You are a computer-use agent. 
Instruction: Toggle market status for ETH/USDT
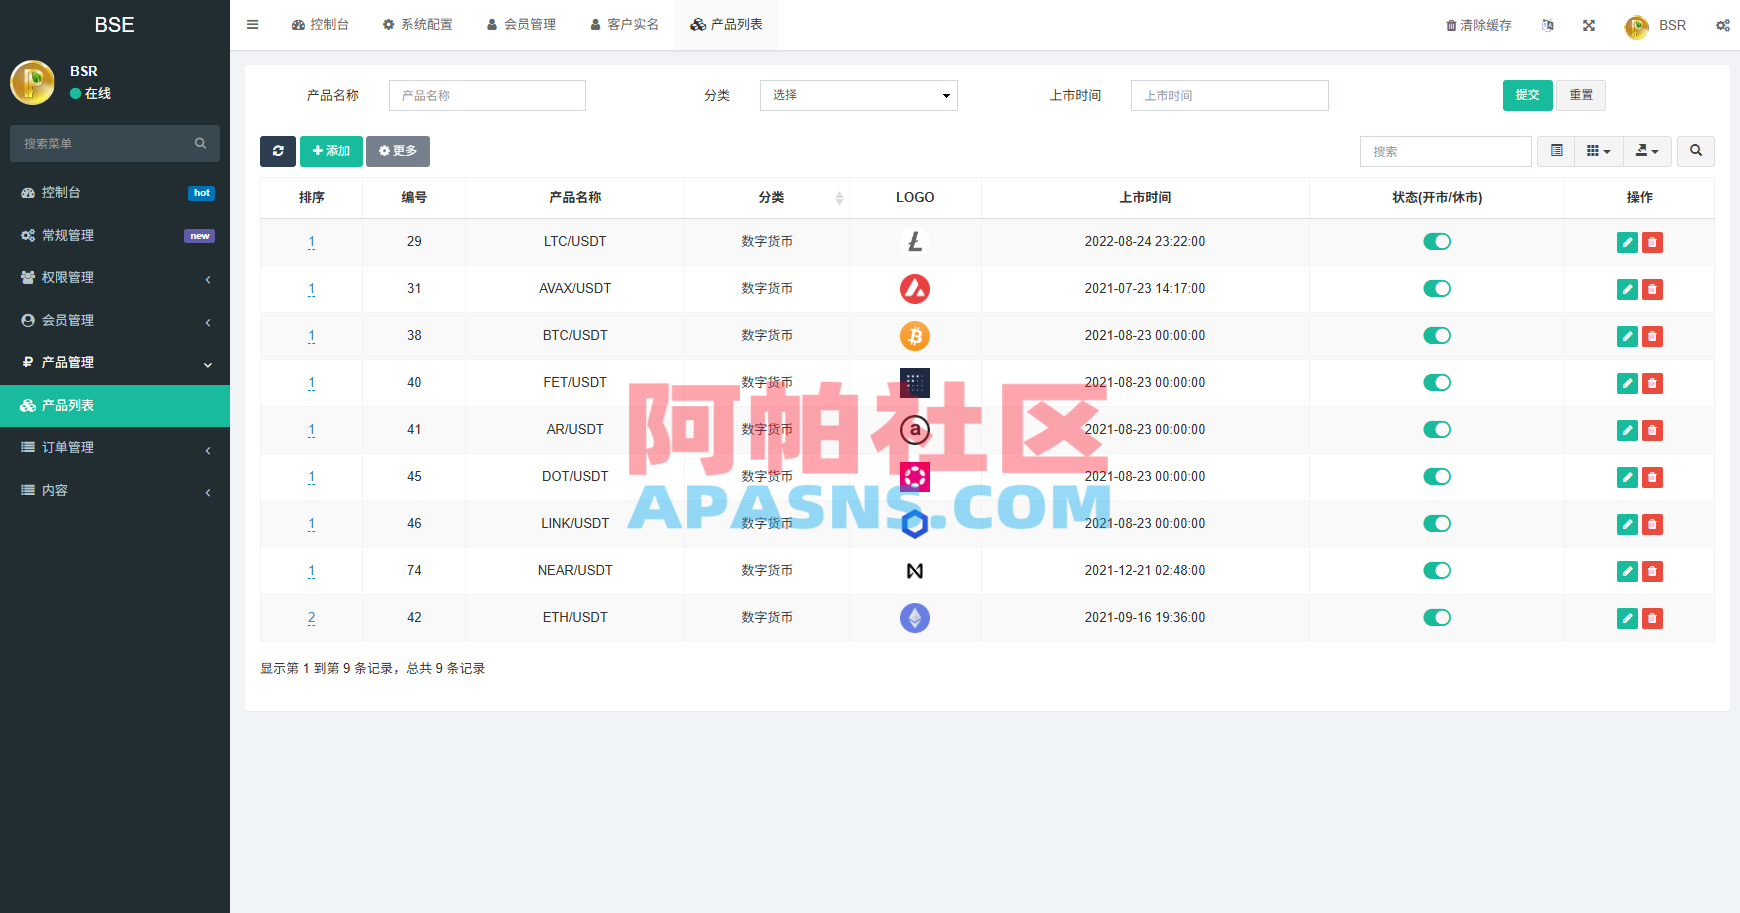tap(1437, 618)
